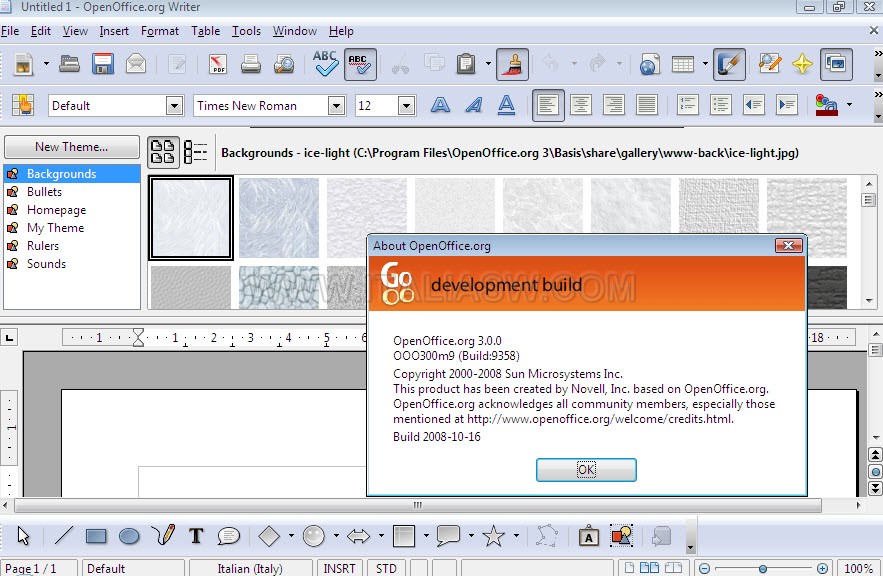The width and height of the screenshot is (883, 576).
Task: Select the Sounds gallery theme
Action: [x=72, y=264]
